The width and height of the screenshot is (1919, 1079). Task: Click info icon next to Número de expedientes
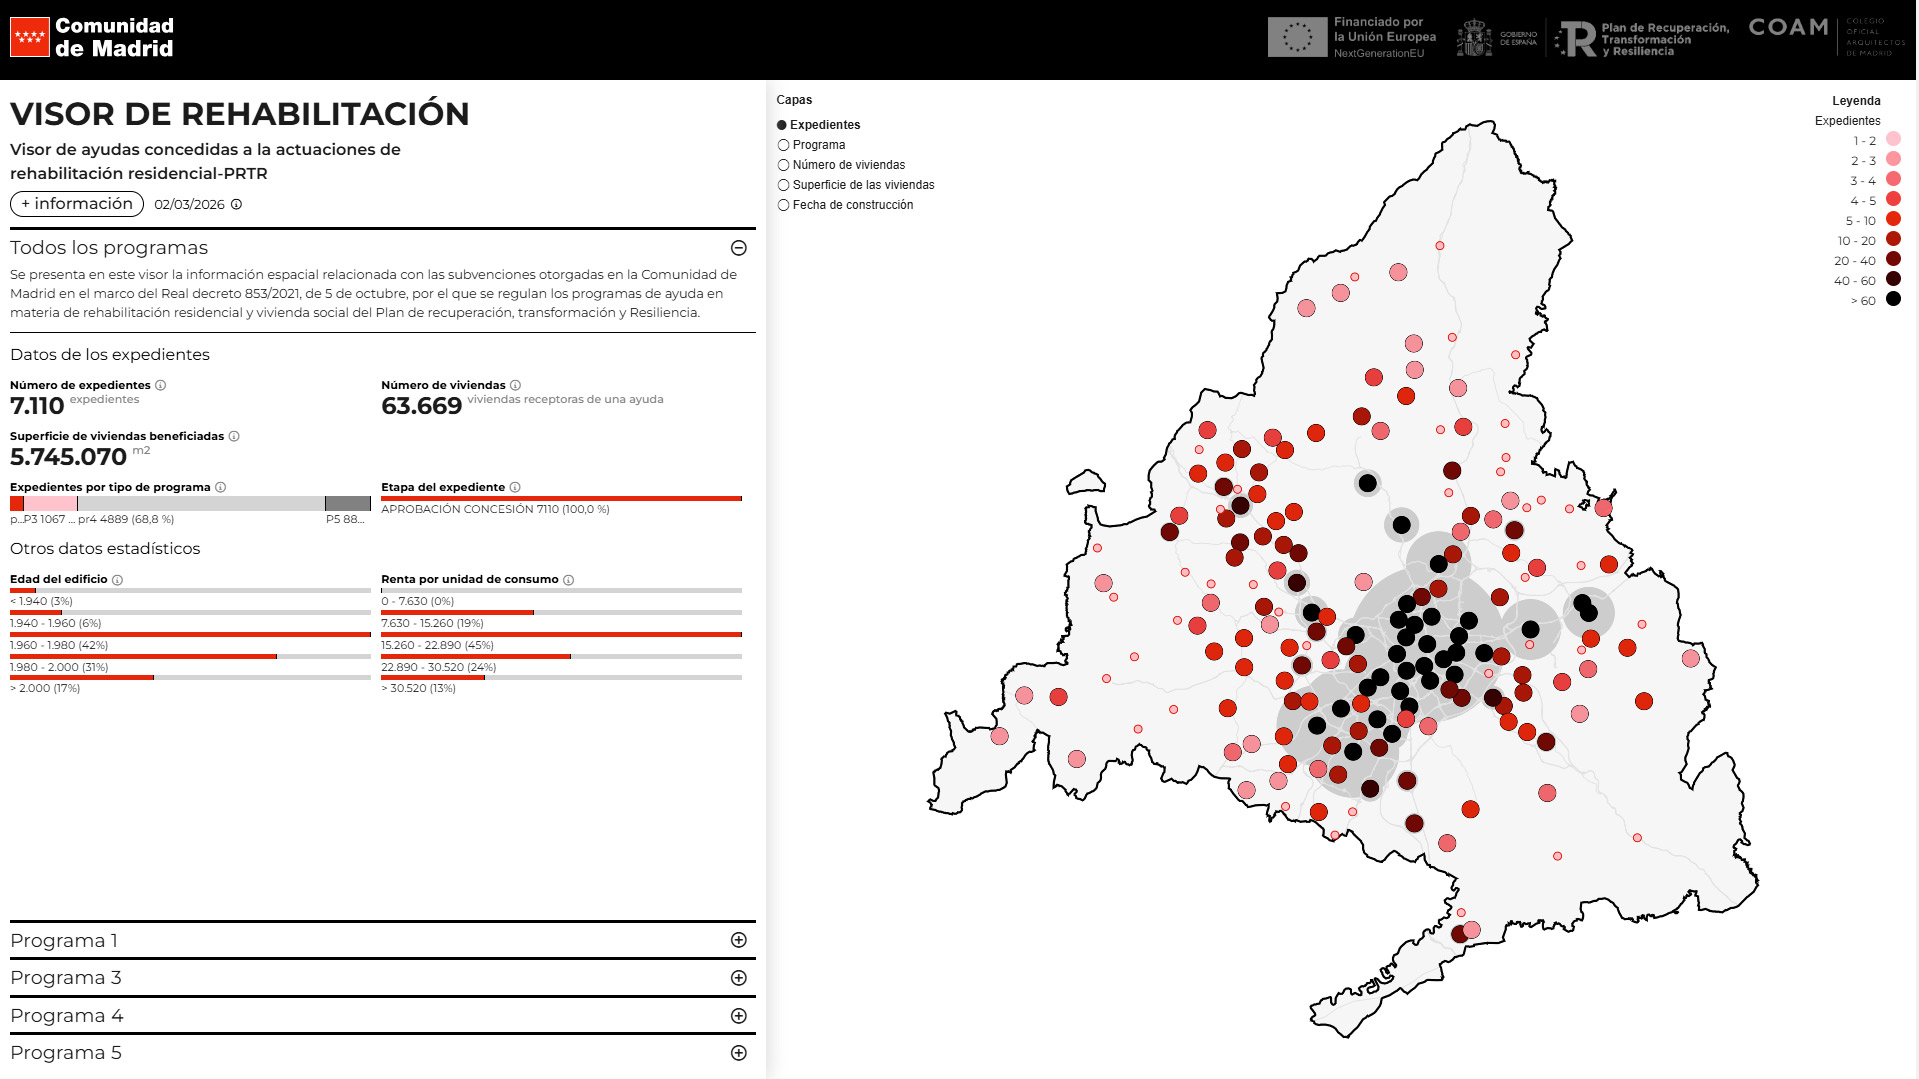161,385
